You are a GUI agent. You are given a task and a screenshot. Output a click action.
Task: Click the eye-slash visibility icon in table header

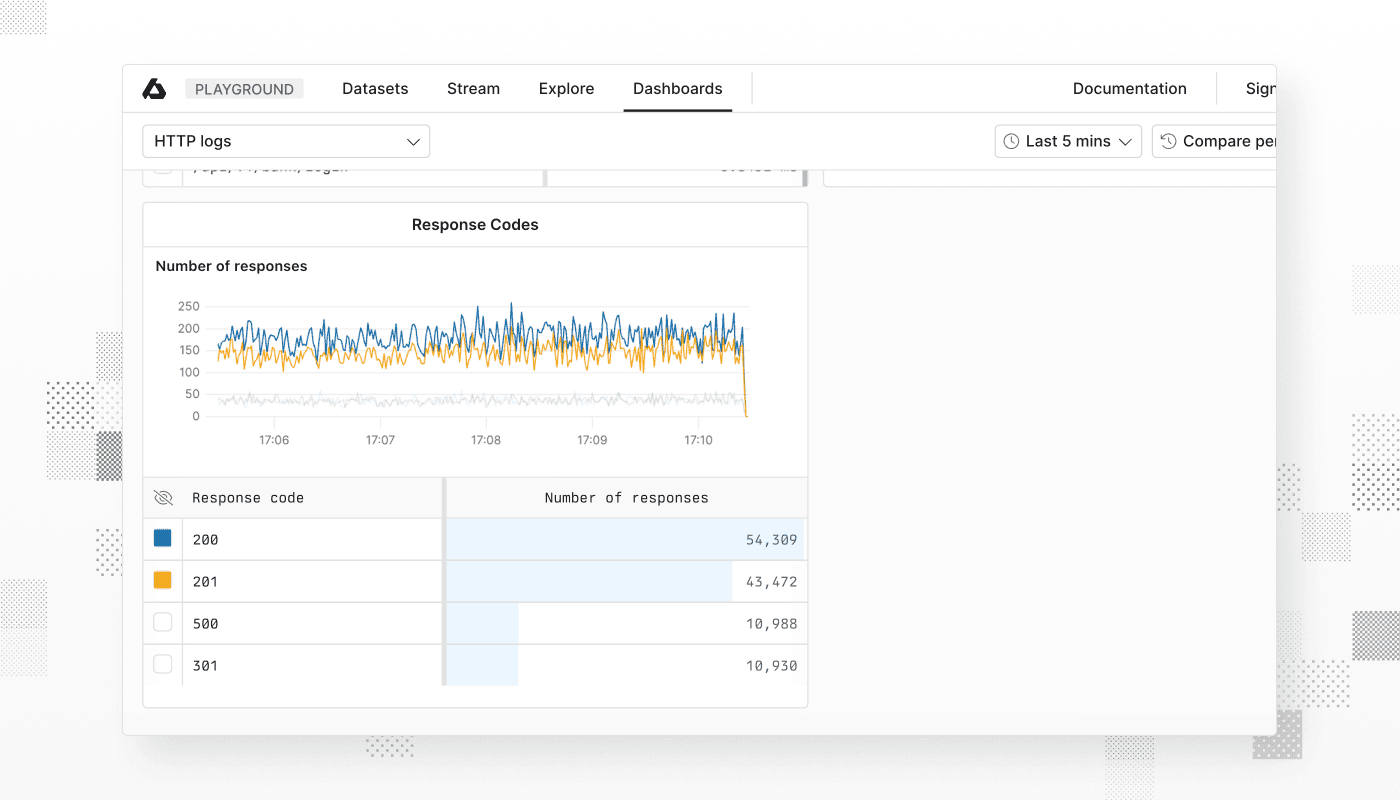(x=163, y=498)
